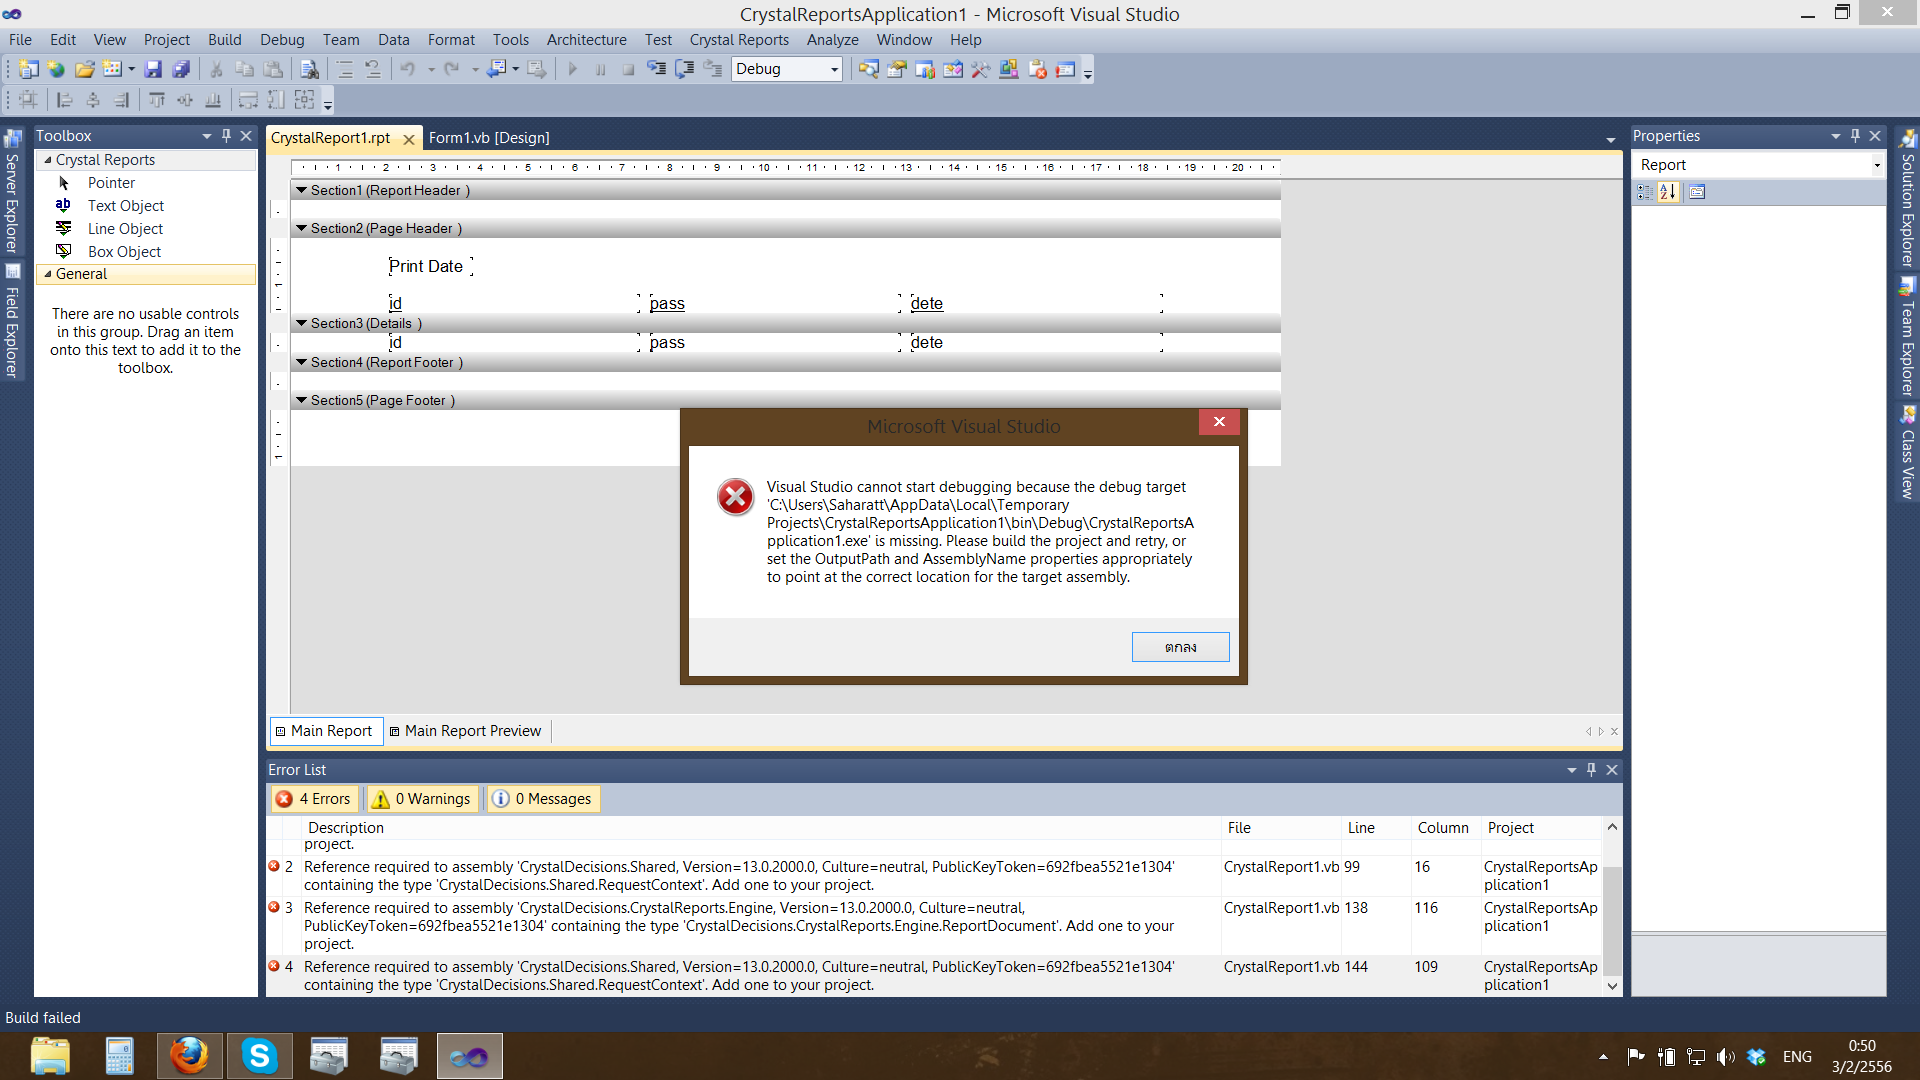The image size is (1920, 1080).
Task: Collapse Section3 (Details)
Action: pos(301,323)
